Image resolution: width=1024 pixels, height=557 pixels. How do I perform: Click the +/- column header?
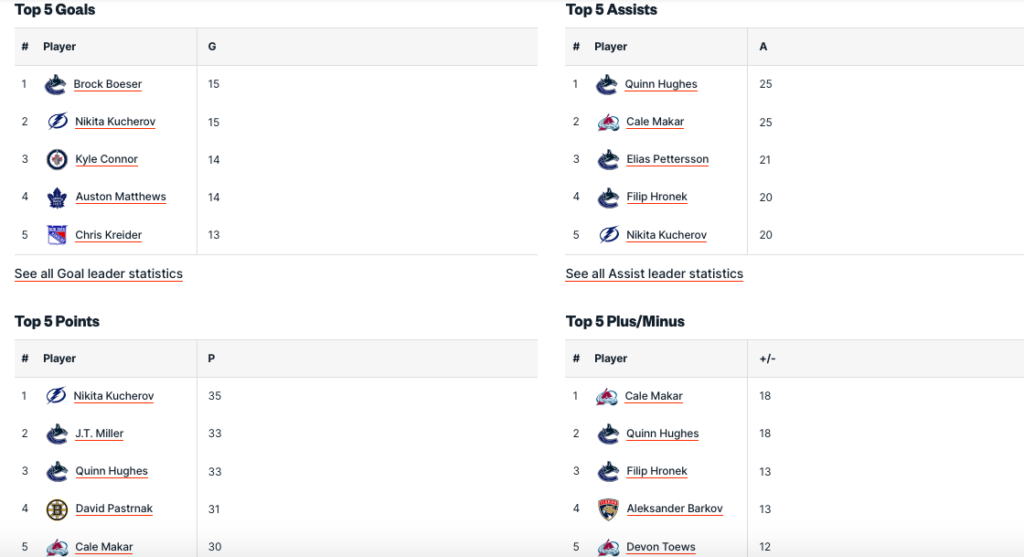tap(767, 359)
